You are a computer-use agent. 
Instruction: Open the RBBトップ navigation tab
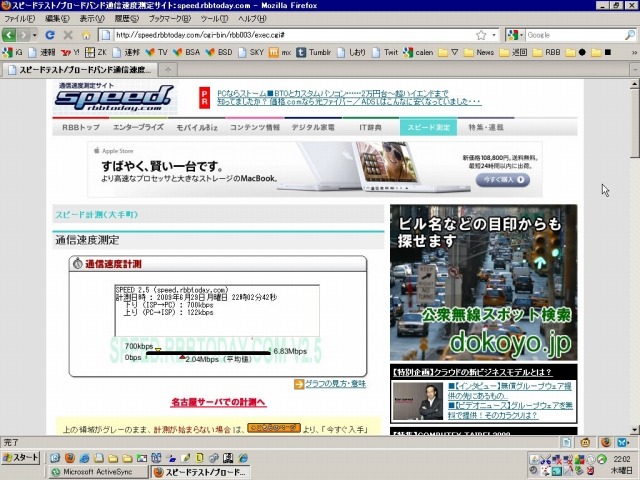pos(81,127)
